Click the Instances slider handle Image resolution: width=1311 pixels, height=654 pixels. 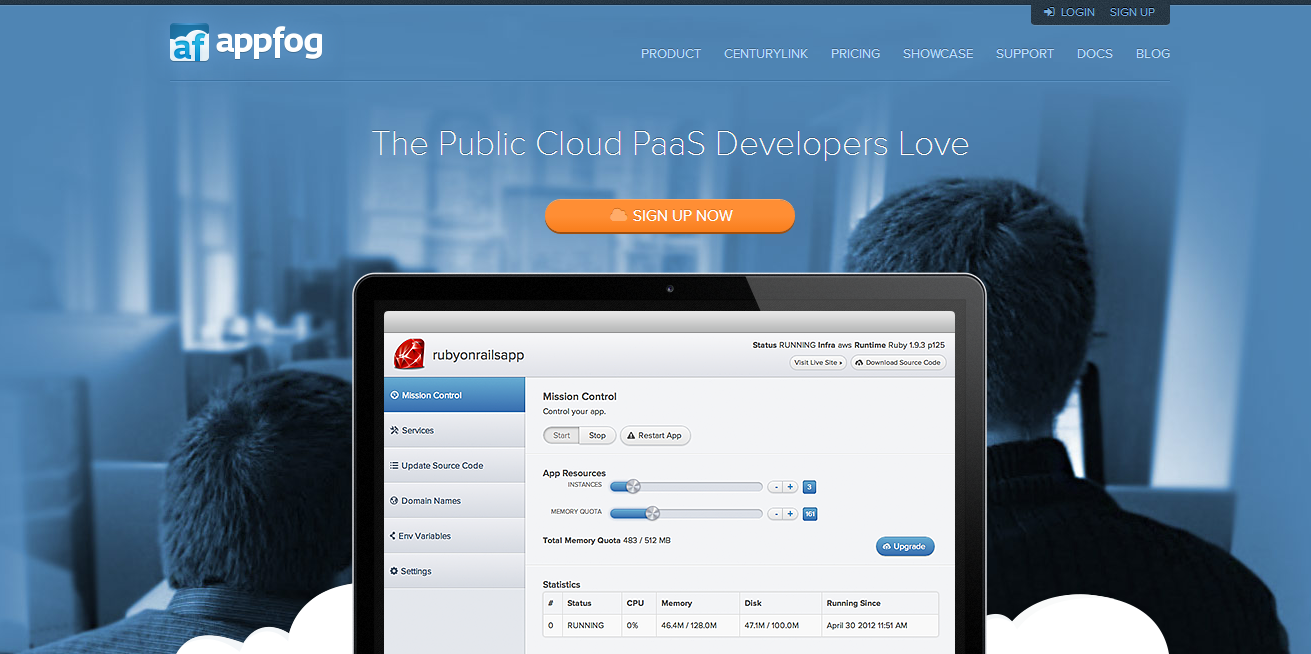click(x=632, y=487)
